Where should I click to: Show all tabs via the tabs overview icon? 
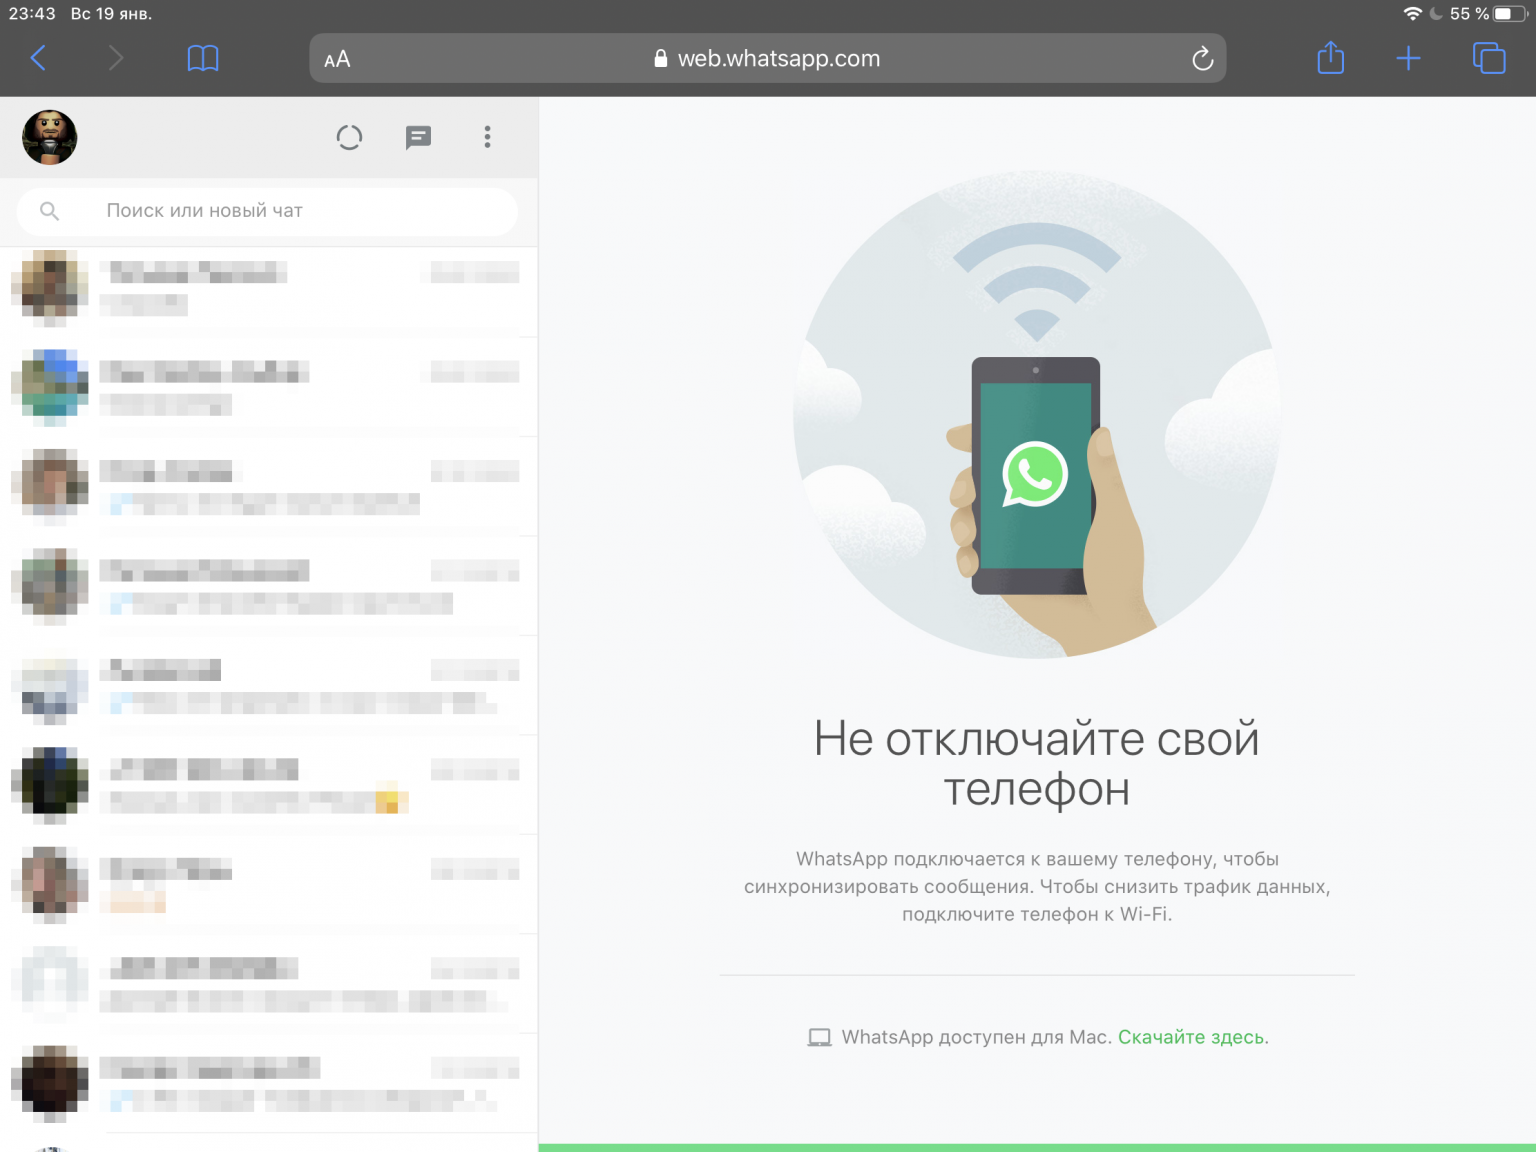pyautogui.click(x=1489, y=58)
